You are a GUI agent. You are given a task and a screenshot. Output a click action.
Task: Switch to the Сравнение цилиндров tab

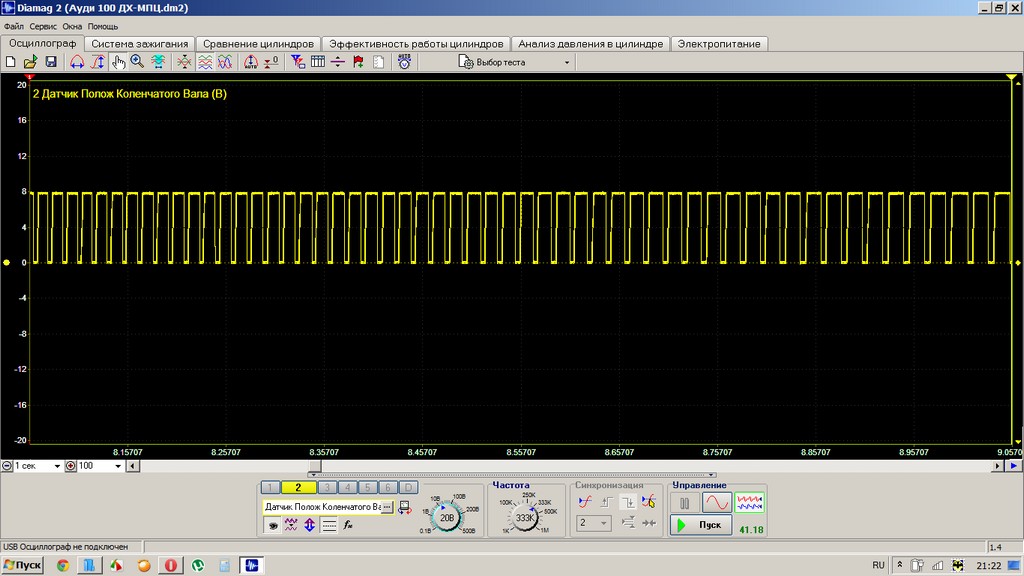(x=258, y=44)
